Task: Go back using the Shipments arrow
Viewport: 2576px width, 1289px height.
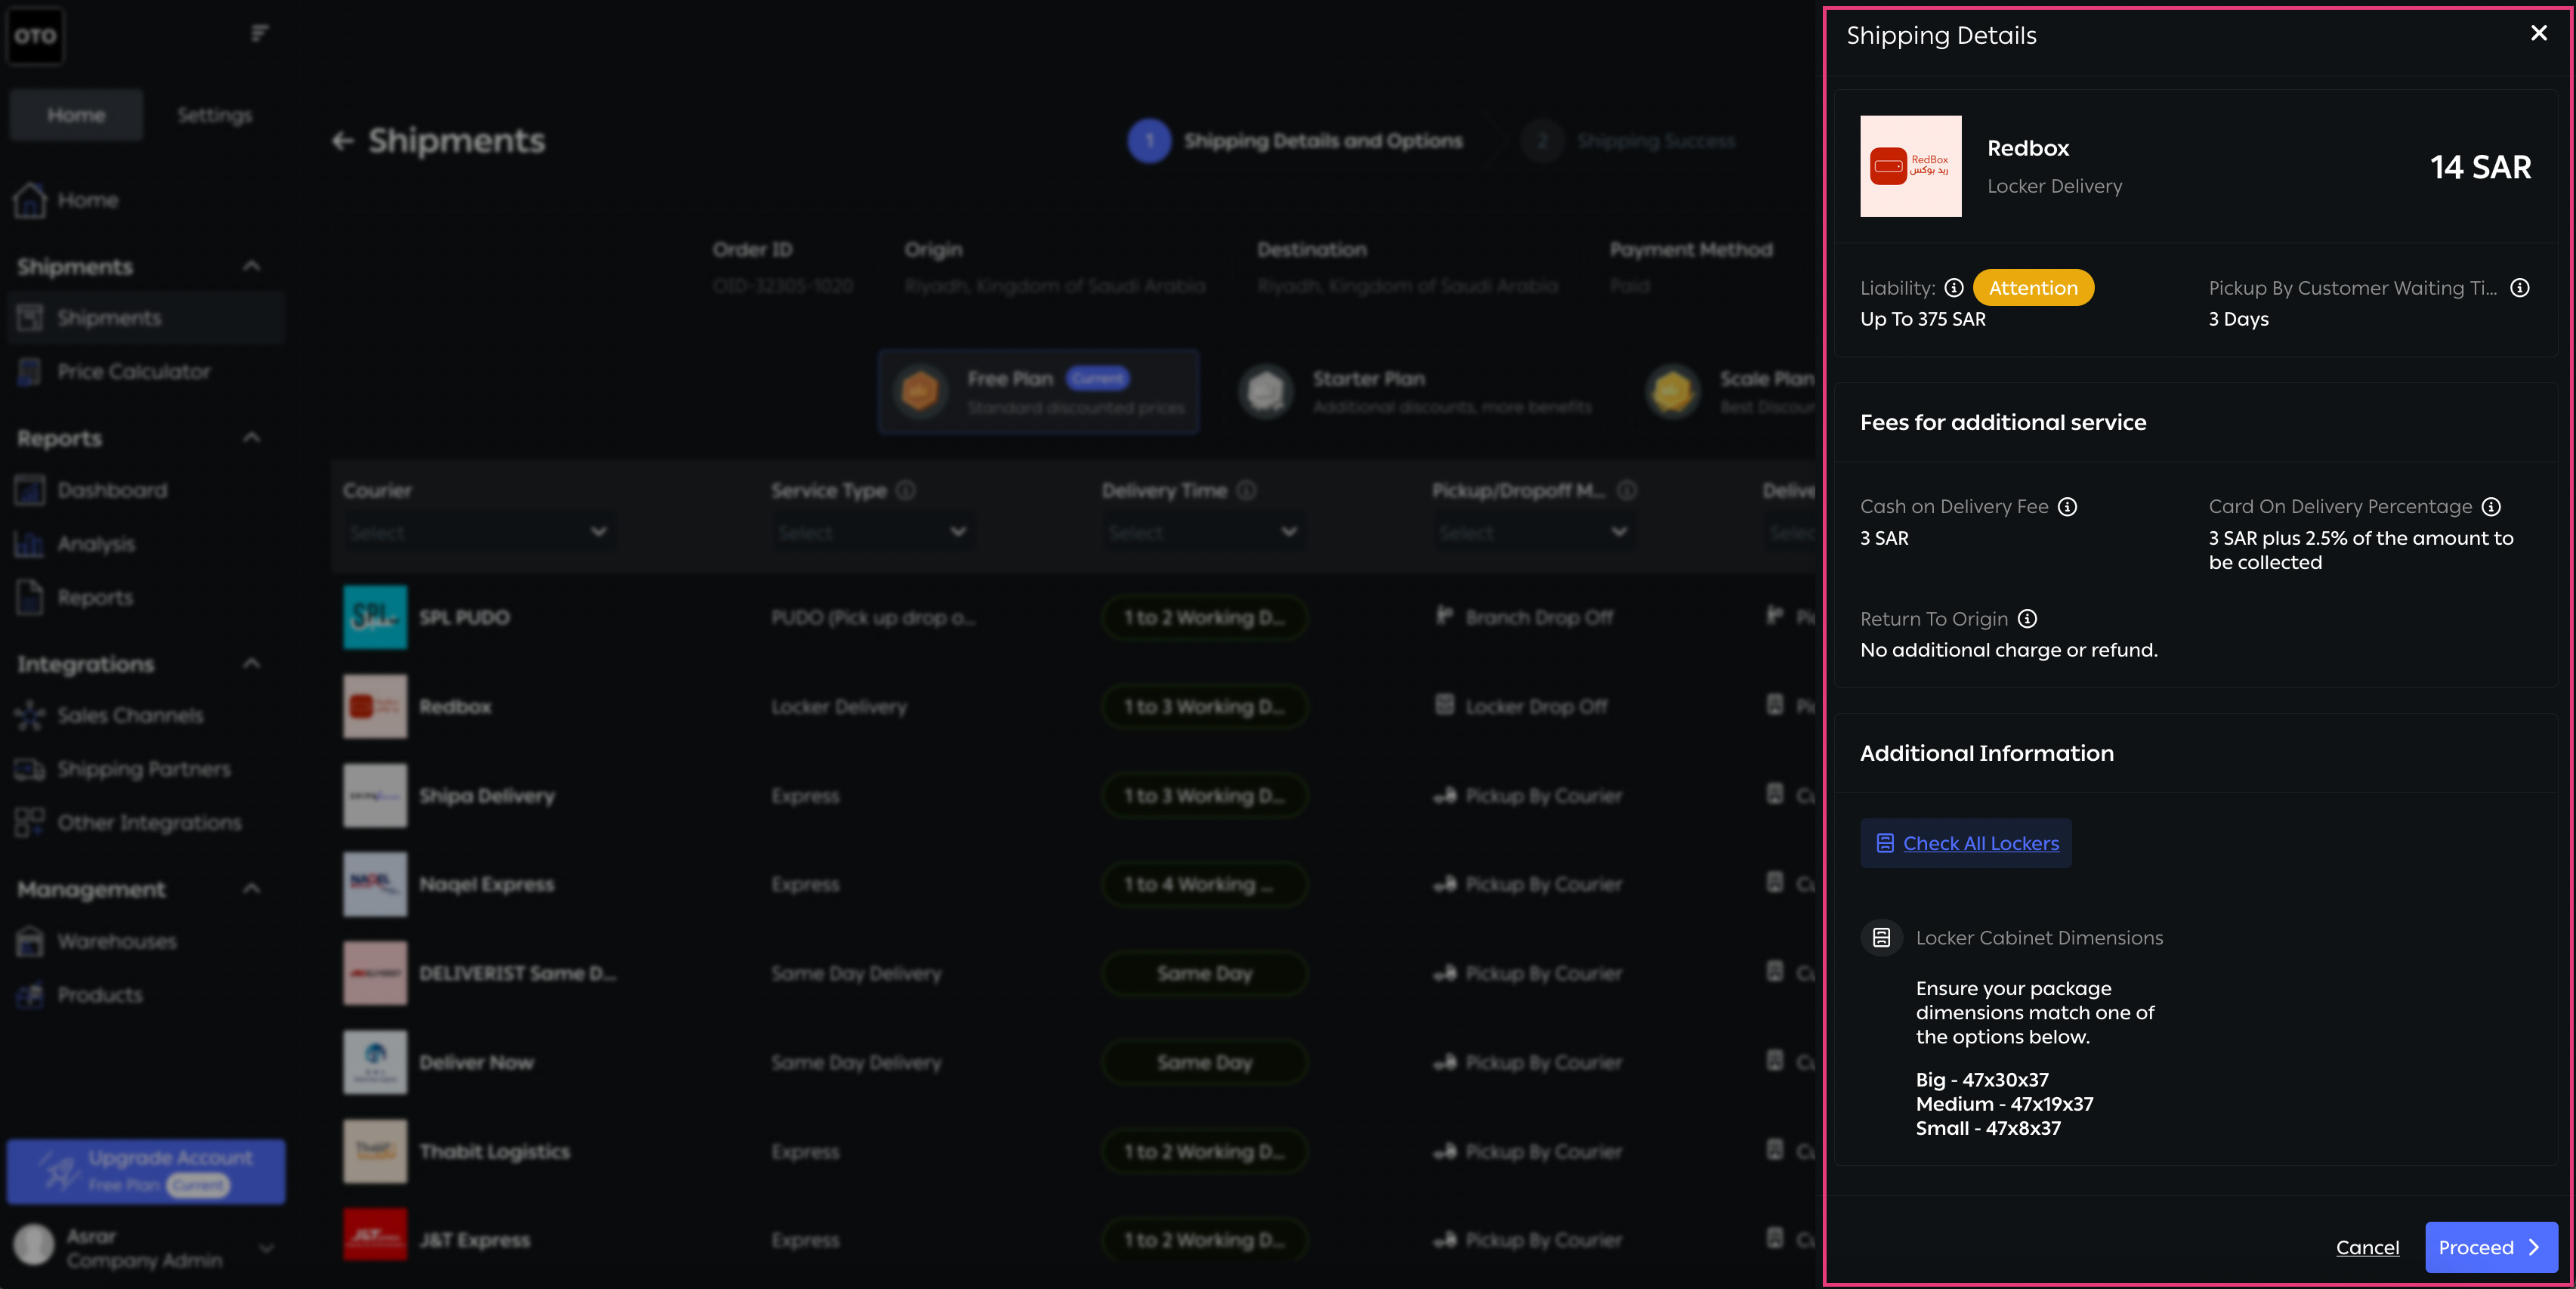Action: tap(343, 141)
